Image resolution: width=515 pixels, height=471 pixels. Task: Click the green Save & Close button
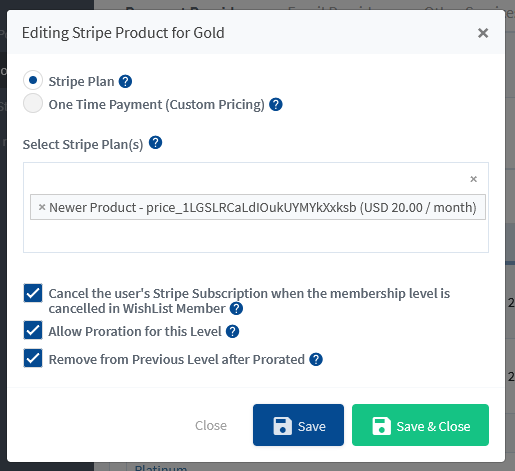[x=420, y=425]
